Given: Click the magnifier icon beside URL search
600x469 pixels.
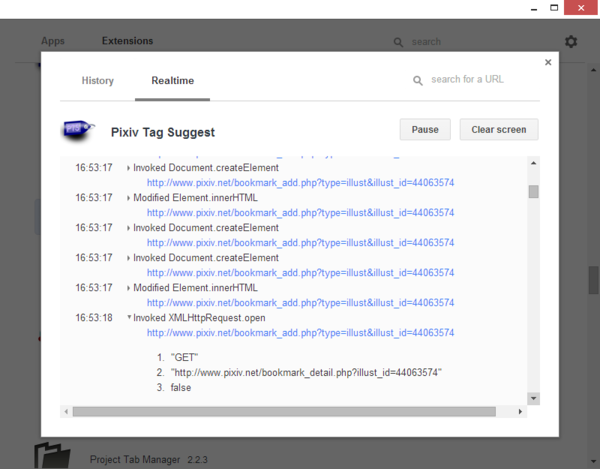Looking at the screenshot, I should 418,80.
